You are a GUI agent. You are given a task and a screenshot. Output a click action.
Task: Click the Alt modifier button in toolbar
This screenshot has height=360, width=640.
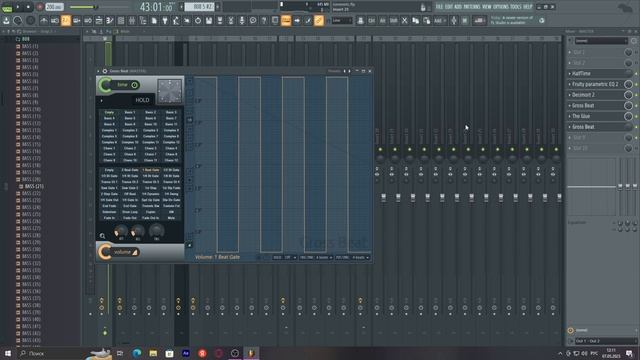[x=382, y=20]
